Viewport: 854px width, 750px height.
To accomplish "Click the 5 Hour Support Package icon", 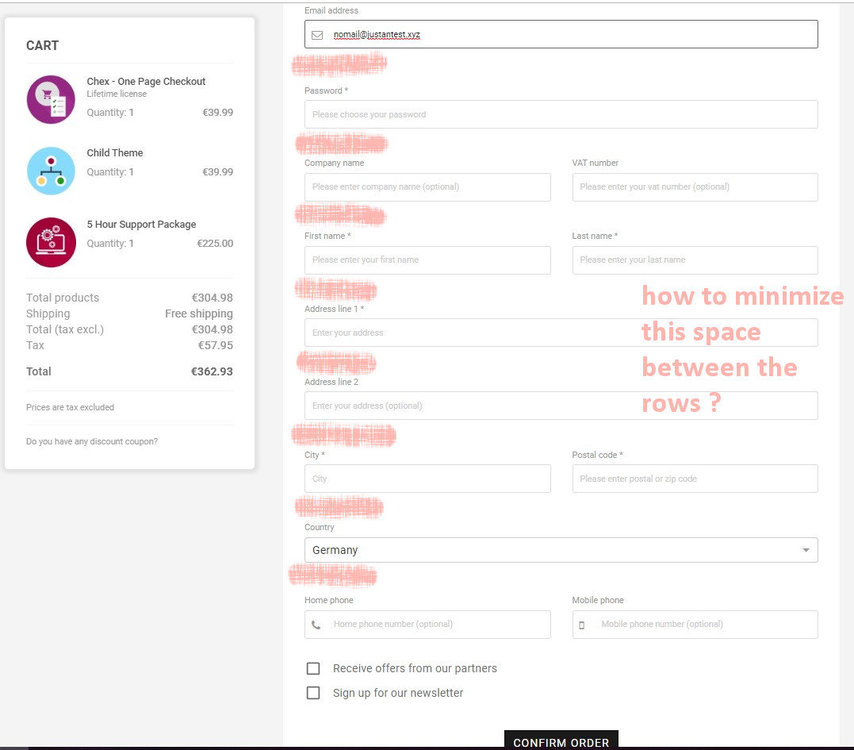I will pos(51,242).
